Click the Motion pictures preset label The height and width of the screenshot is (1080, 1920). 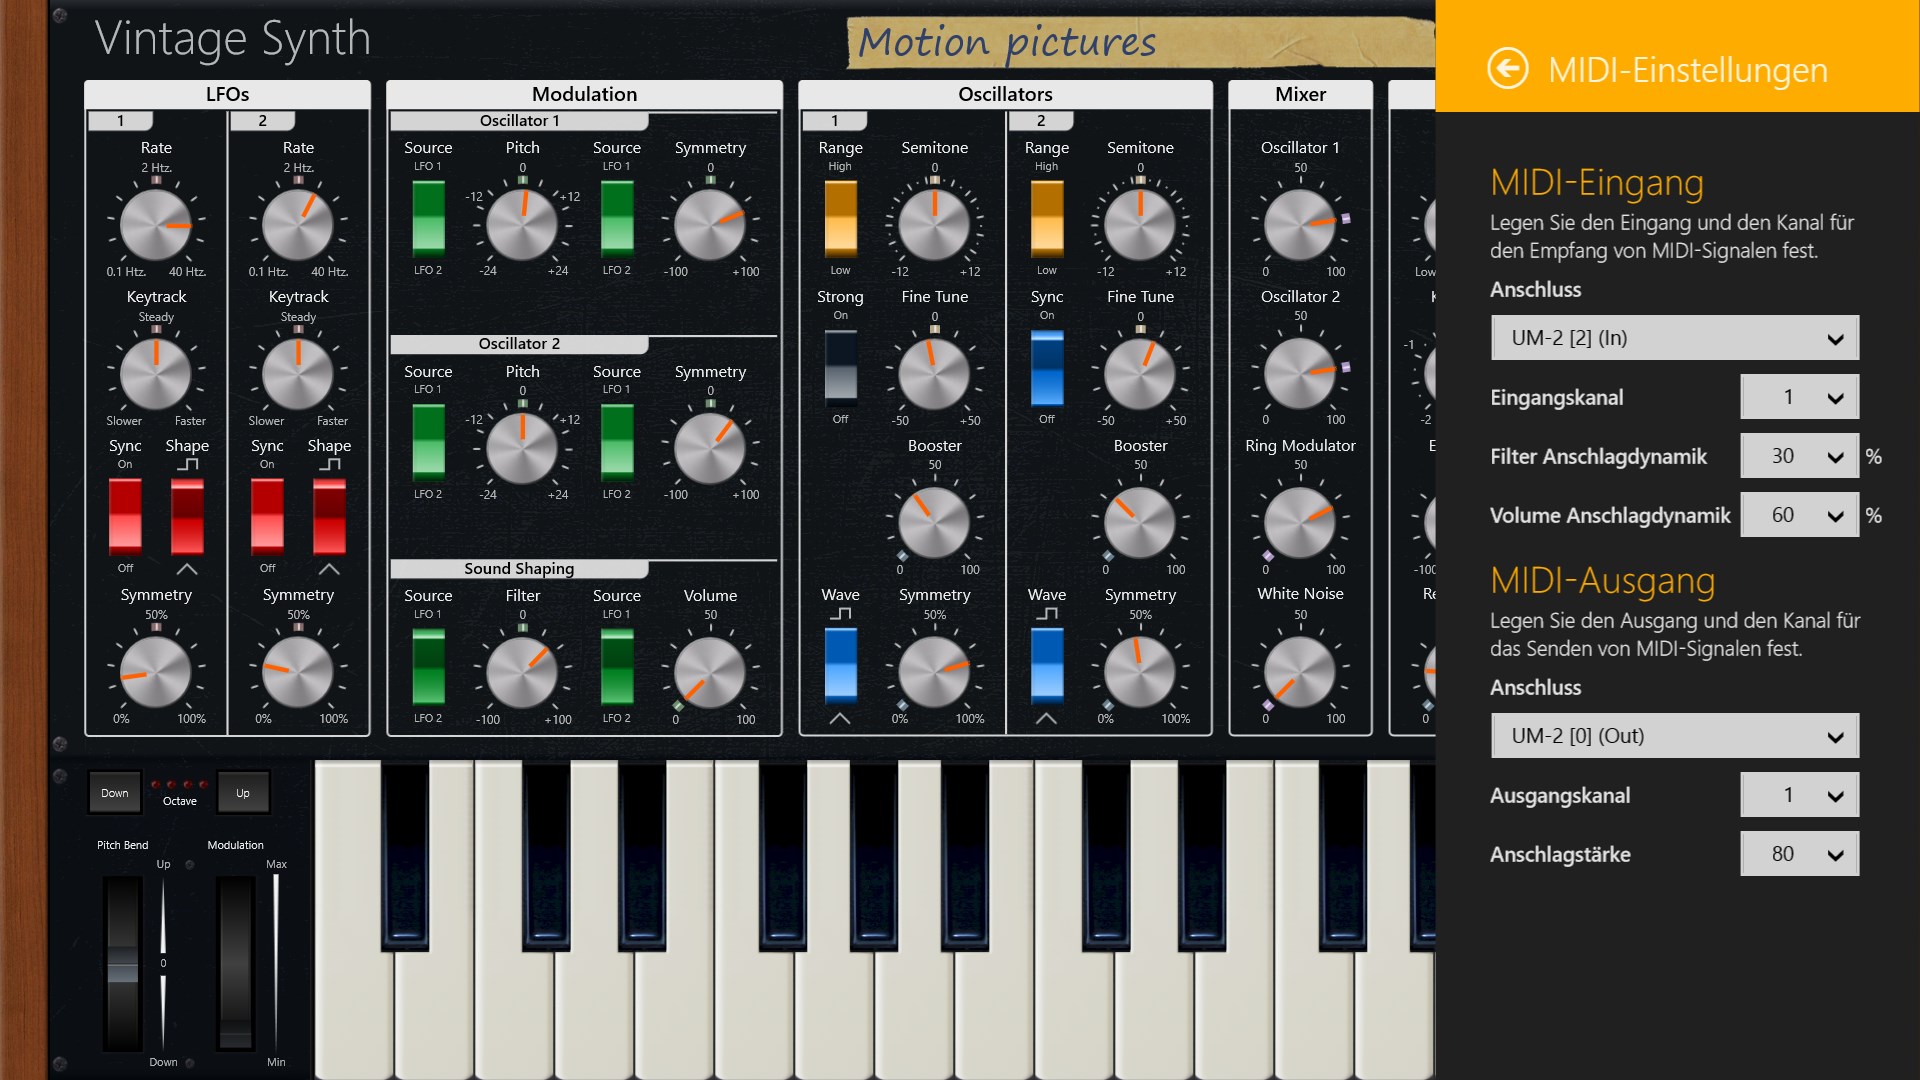point(1007,42)
